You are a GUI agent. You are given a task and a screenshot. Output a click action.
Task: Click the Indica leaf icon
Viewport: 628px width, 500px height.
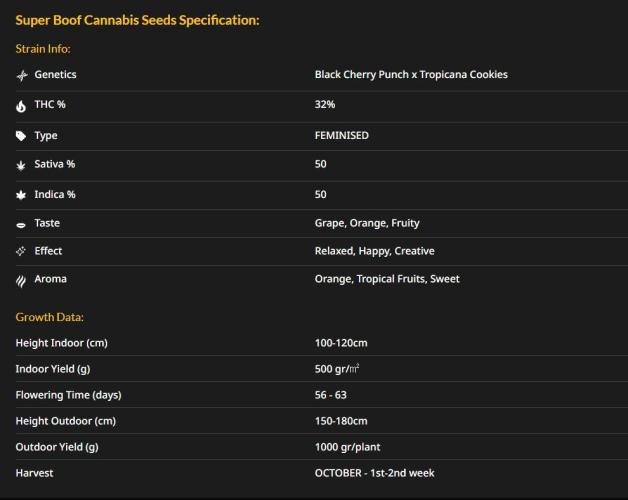(x=21, y=195)
